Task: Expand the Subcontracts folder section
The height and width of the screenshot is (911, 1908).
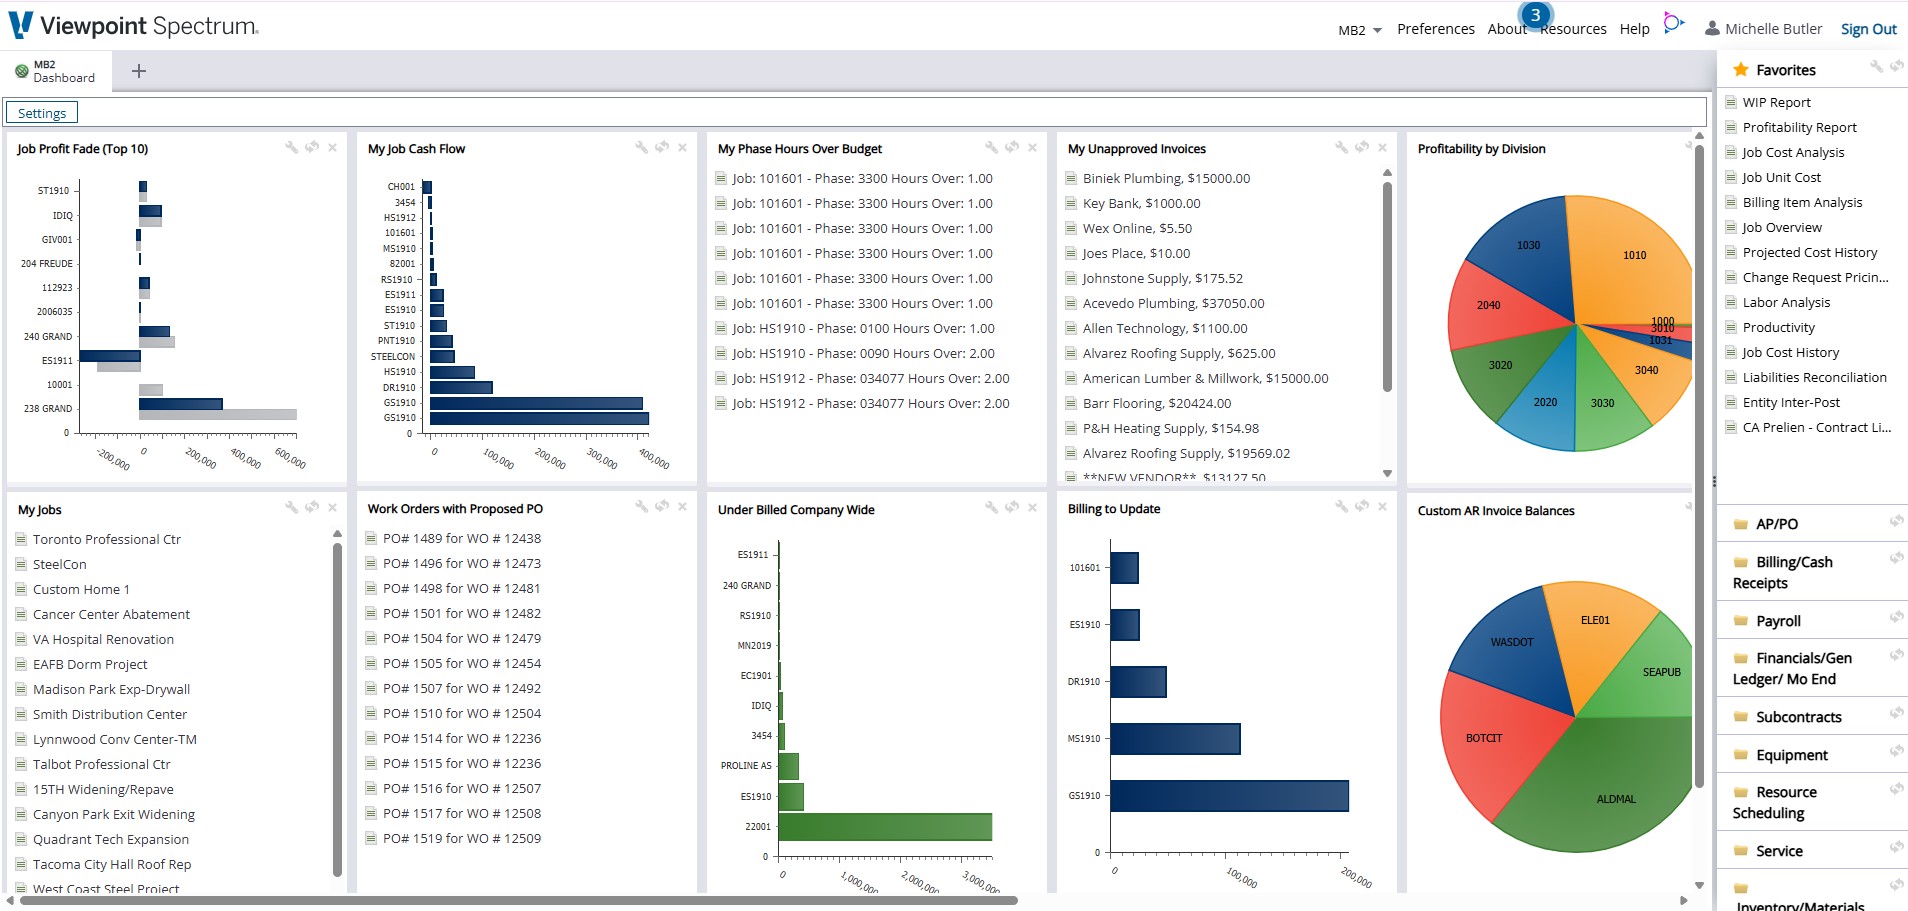Action: [x=1798, y=717]
